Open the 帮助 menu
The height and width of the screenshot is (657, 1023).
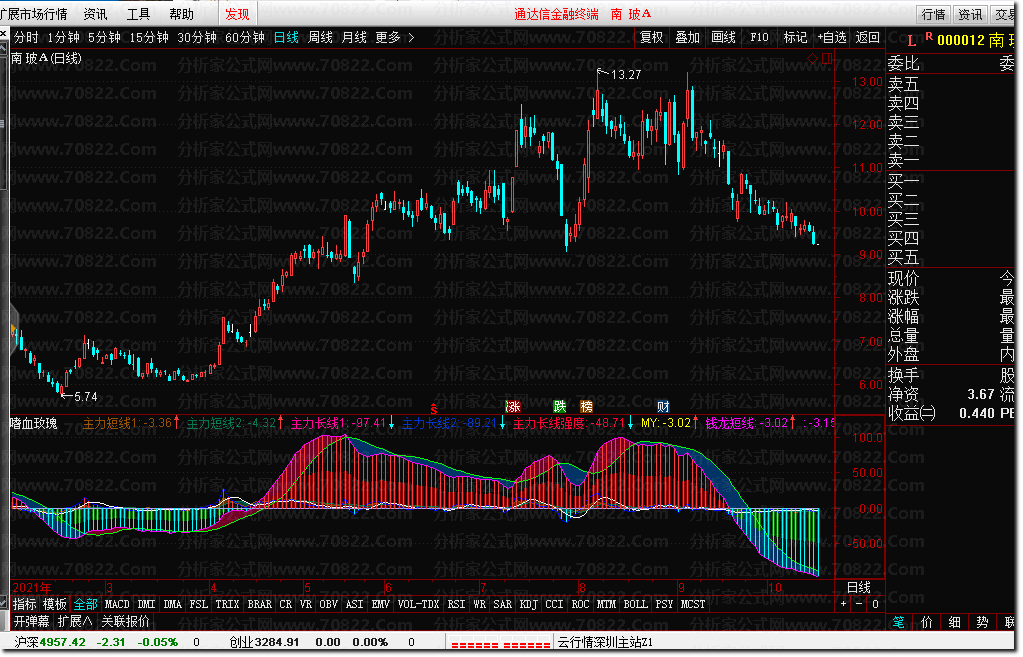tap(181, 14)
